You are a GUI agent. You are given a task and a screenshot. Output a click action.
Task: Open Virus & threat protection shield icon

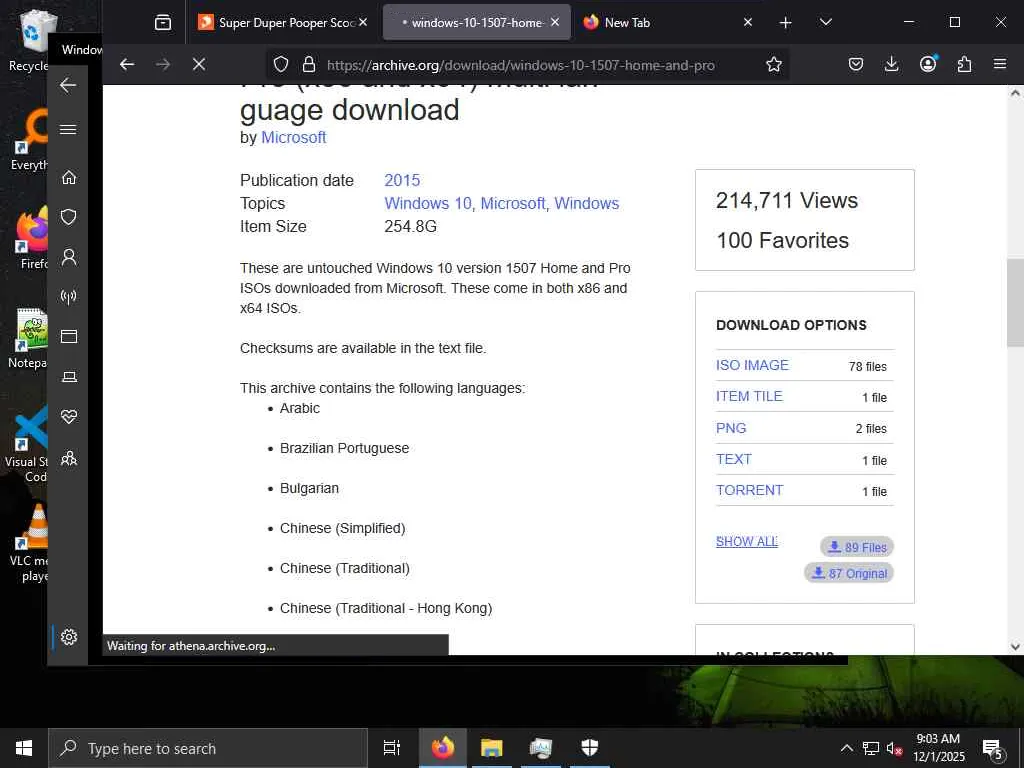pos(69,217)
